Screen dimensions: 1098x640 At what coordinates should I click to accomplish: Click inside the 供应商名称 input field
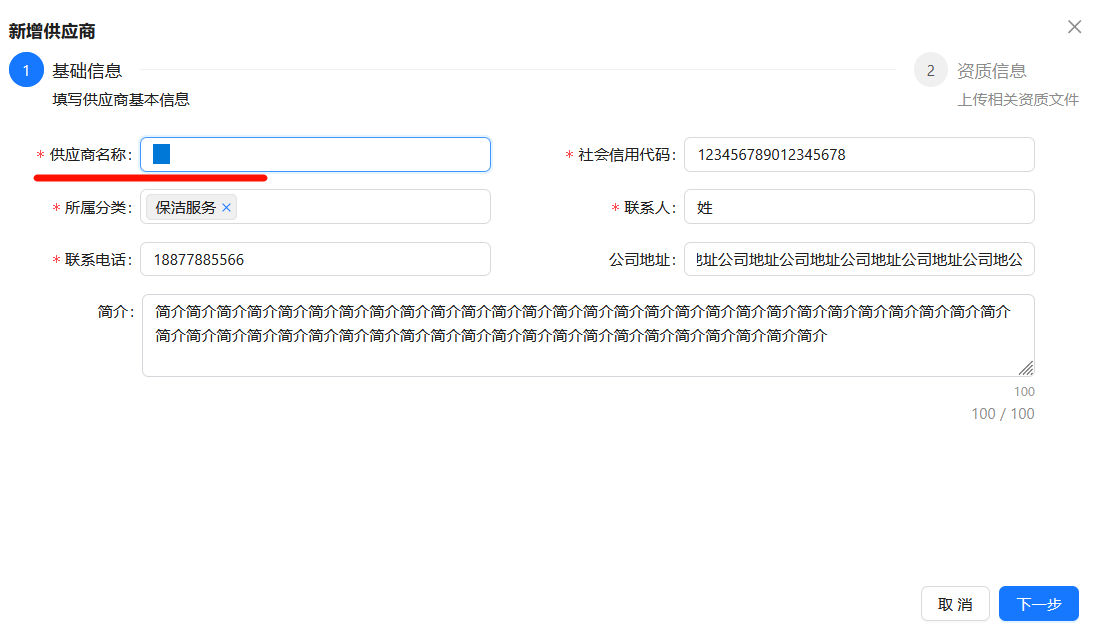[316, 154]
